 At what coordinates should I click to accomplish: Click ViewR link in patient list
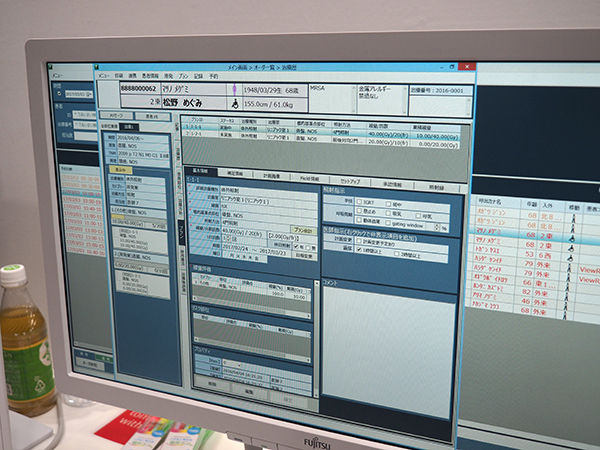point(589,267)
